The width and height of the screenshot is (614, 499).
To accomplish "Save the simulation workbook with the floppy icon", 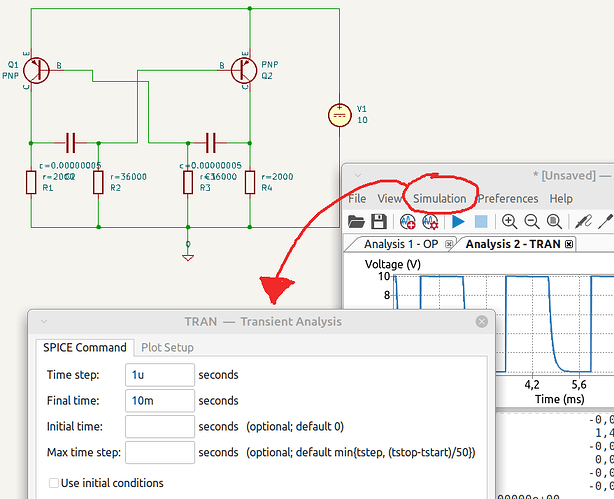I will point(379,222).
